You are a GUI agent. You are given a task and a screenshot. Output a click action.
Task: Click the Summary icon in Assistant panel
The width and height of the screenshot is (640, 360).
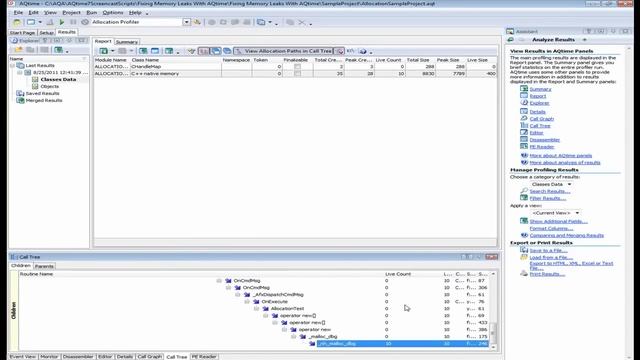[524, 89]
